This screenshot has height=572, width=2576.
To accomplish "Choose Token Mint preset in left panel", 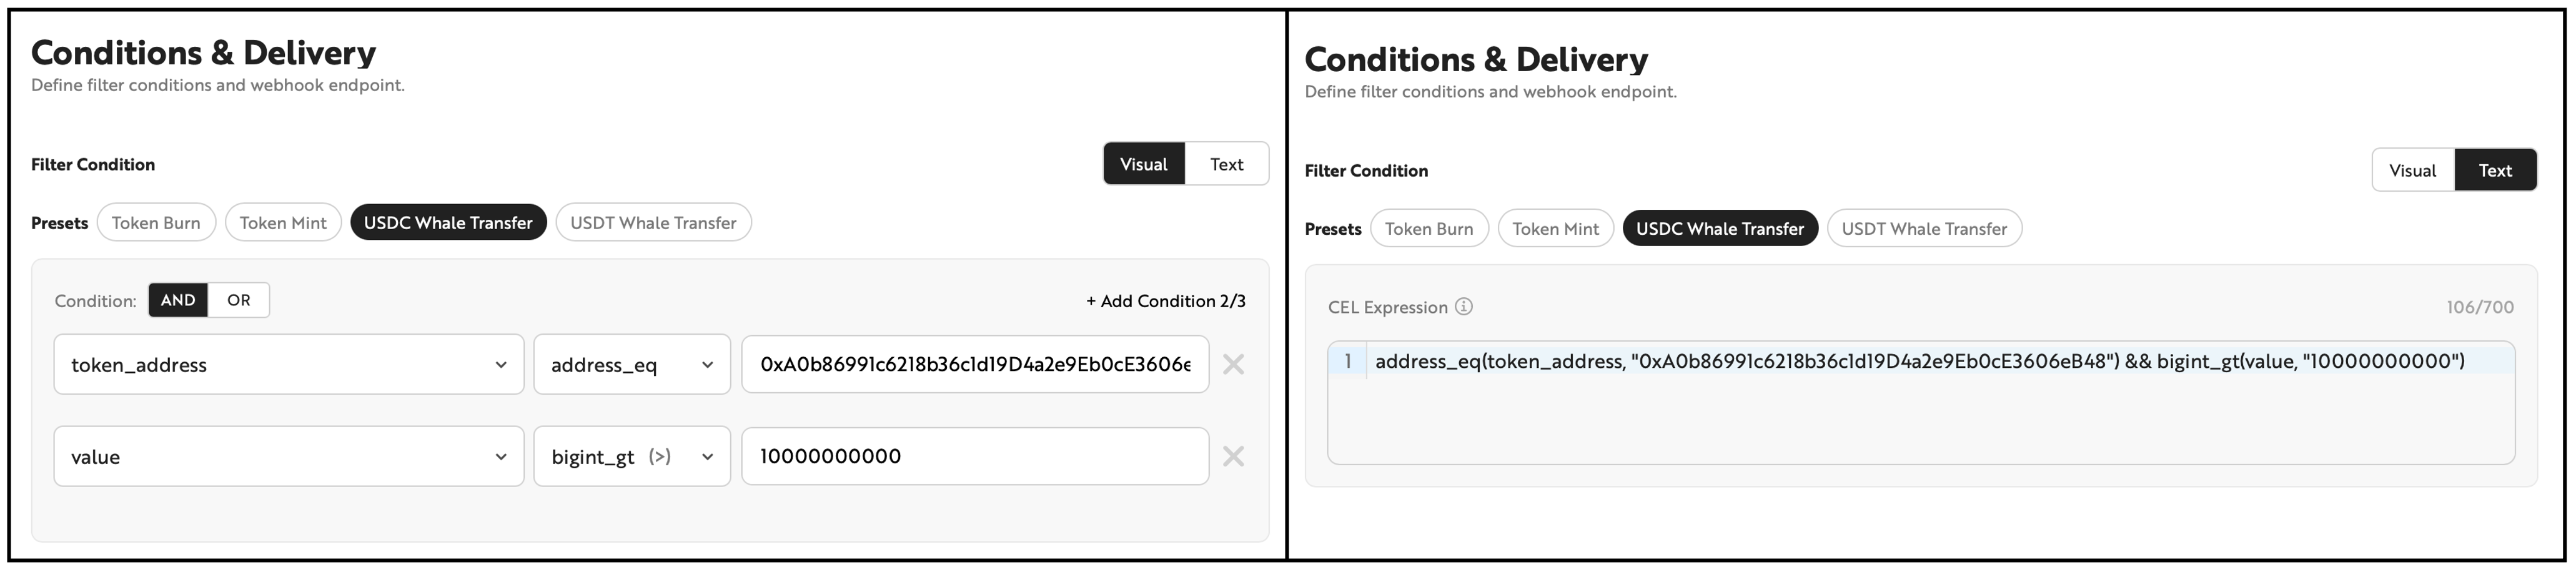I will tap(283, 223).
